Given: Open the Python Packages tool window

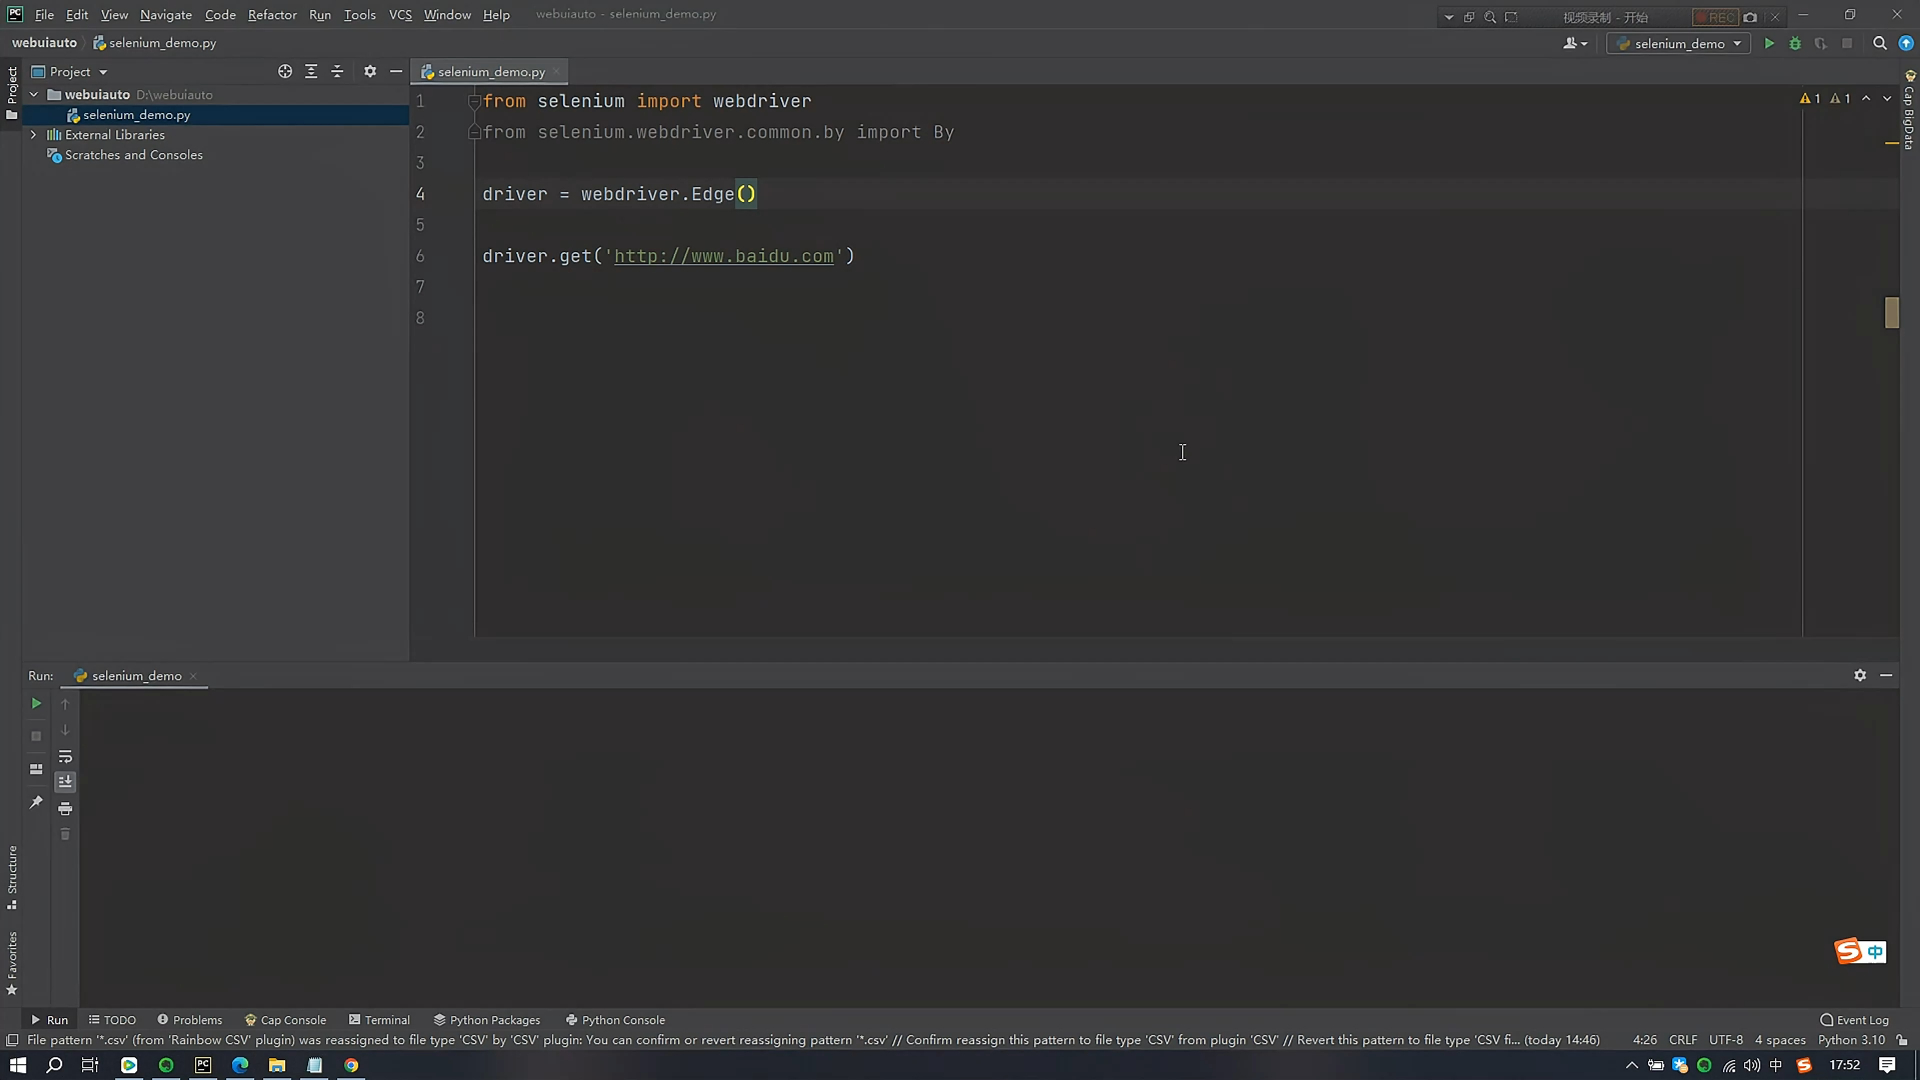Looking at the screenshot, I should [x=487, y=1020].
